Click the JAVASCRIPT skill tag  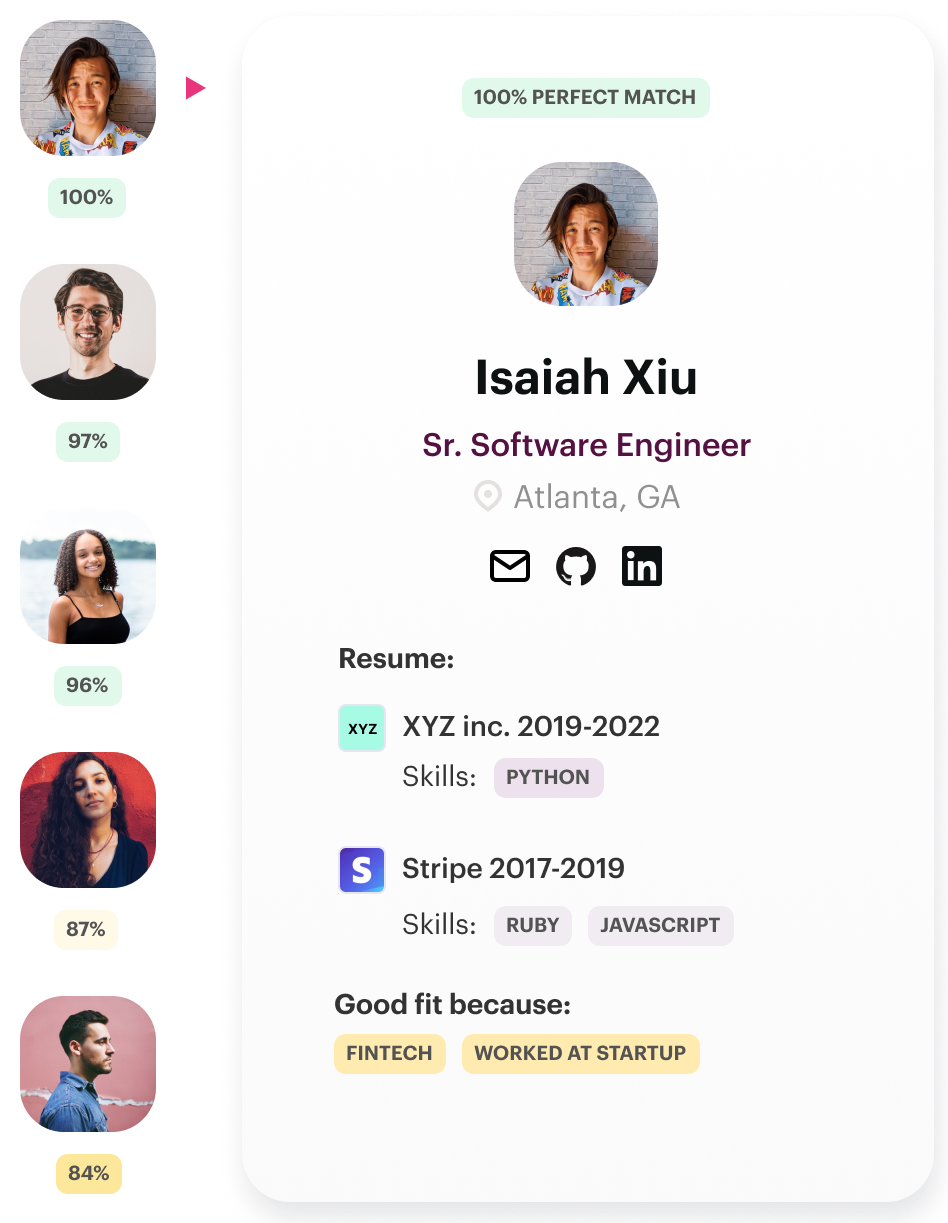[x=660, y=926]
